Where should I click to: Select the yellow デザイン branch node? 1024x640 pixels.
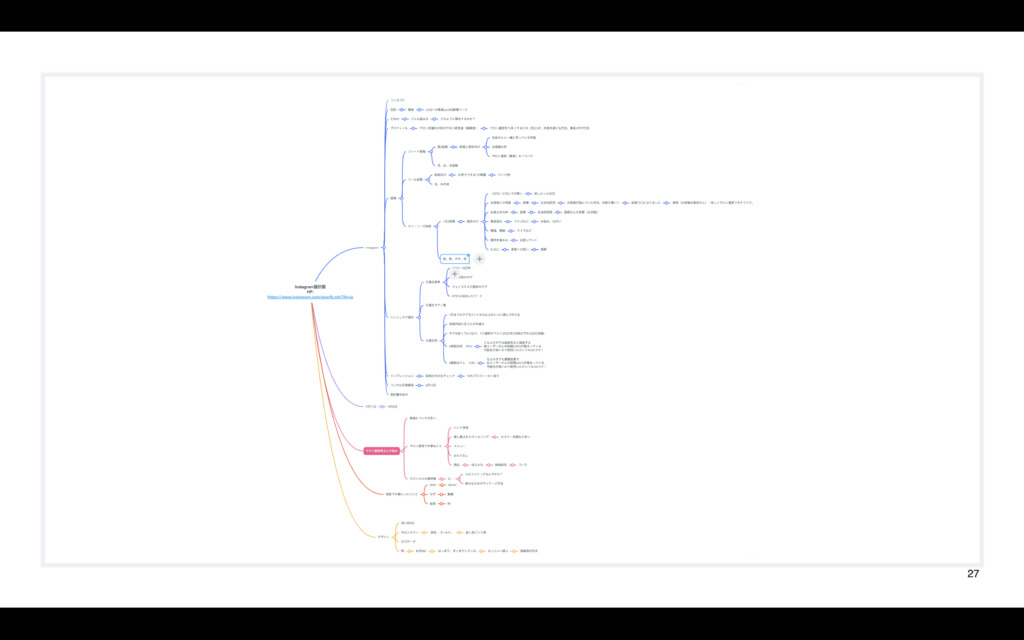click(x=383, y=537)
